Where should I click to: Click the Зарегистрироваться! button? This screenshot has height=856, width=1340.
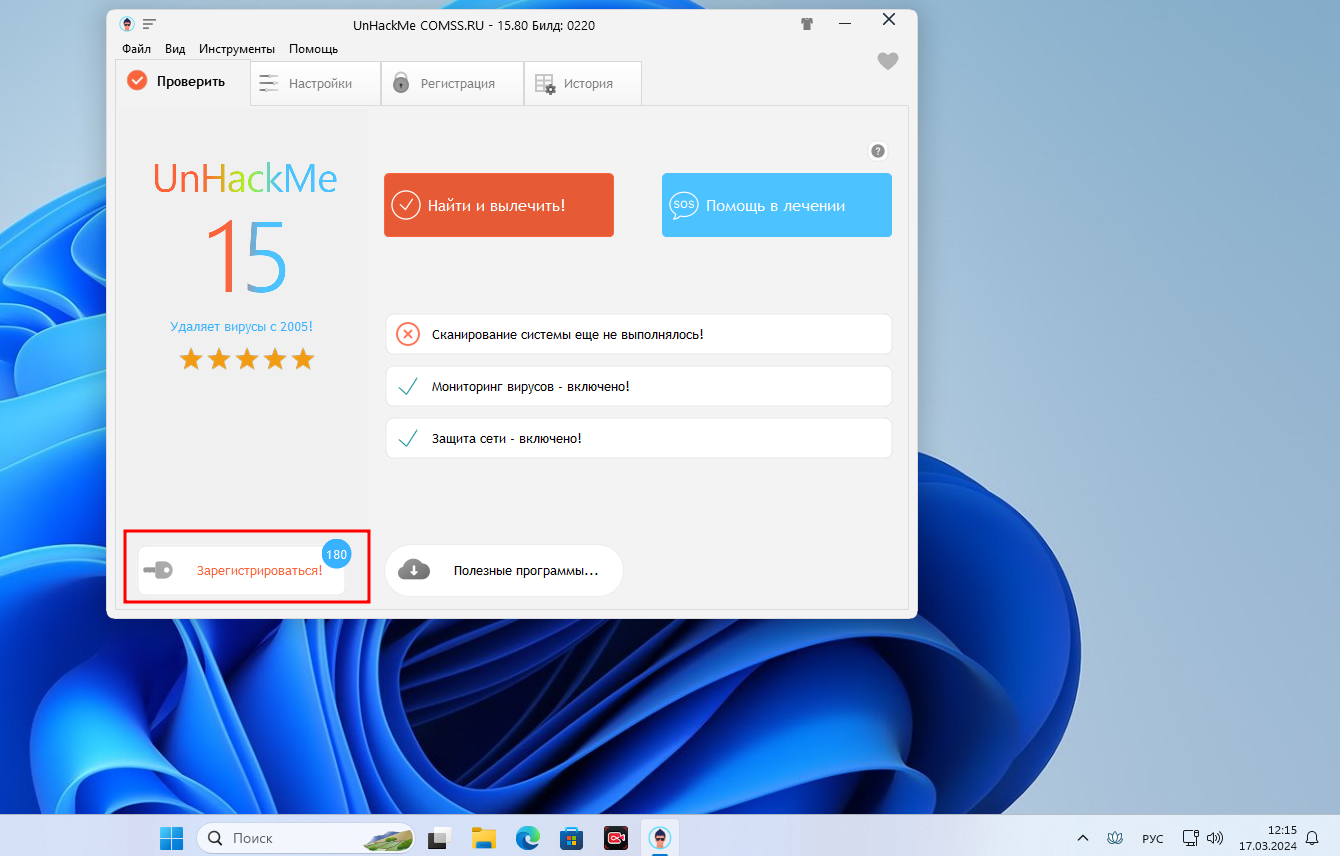point(243,571)
